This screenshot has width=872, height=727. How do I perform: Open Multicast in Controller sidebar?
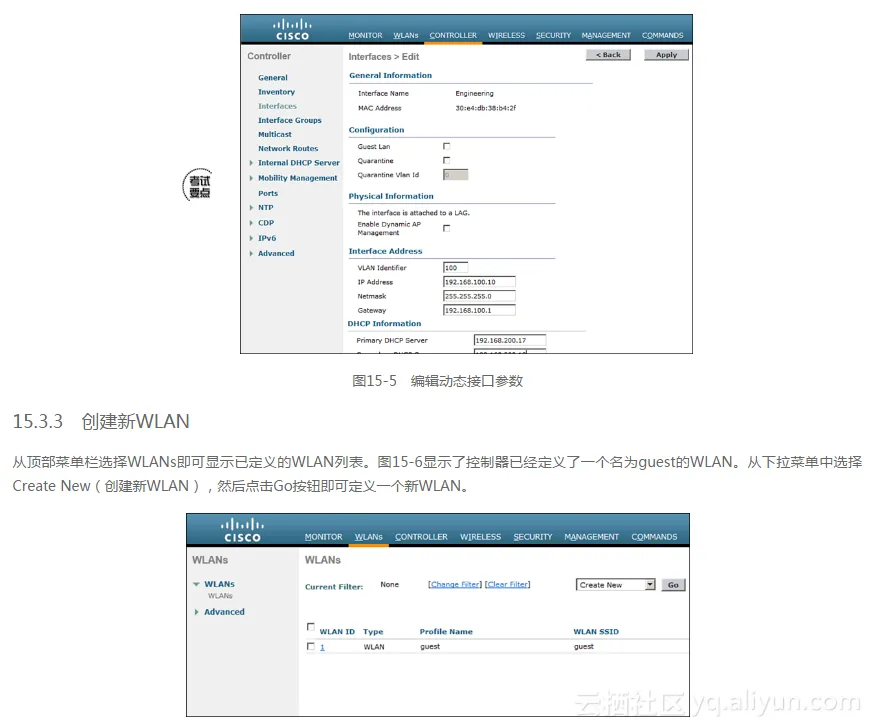point(275,135)
